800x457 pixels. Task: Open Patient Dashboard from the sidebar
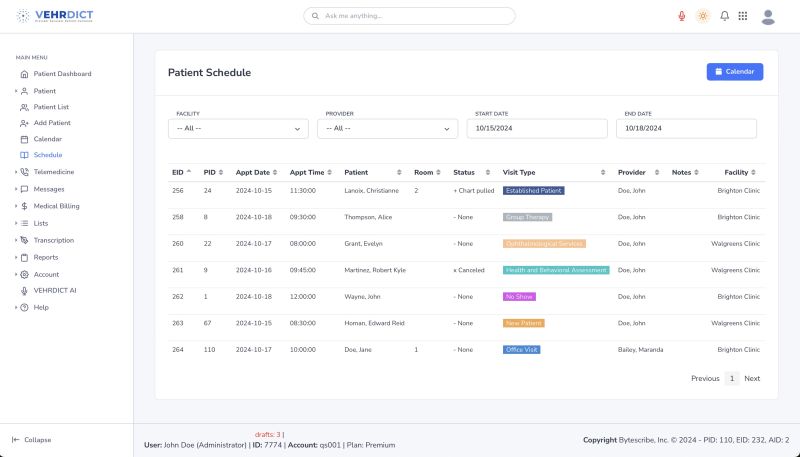pos(62,74)
